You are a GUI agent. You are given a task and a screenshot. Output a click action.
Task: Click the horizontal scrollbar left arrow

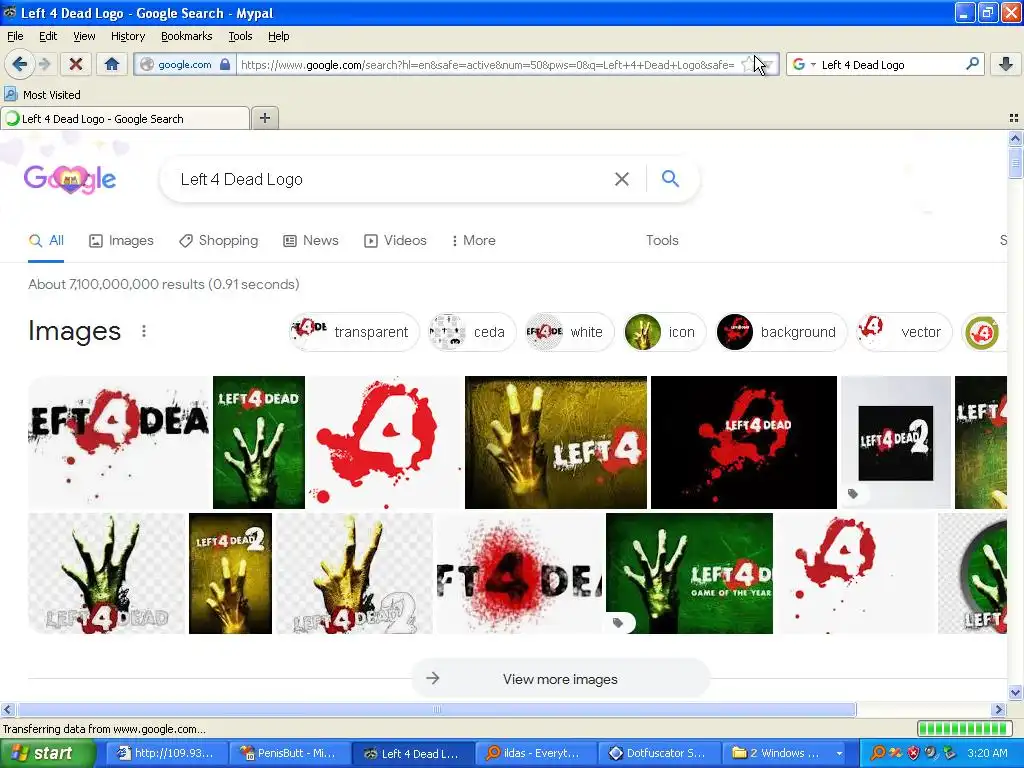click(8, 710)
